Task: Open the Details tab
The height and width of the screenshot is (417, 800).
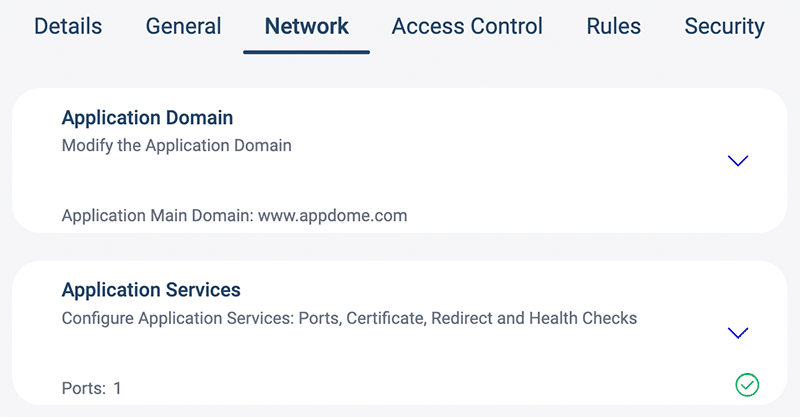Action: 68,27
